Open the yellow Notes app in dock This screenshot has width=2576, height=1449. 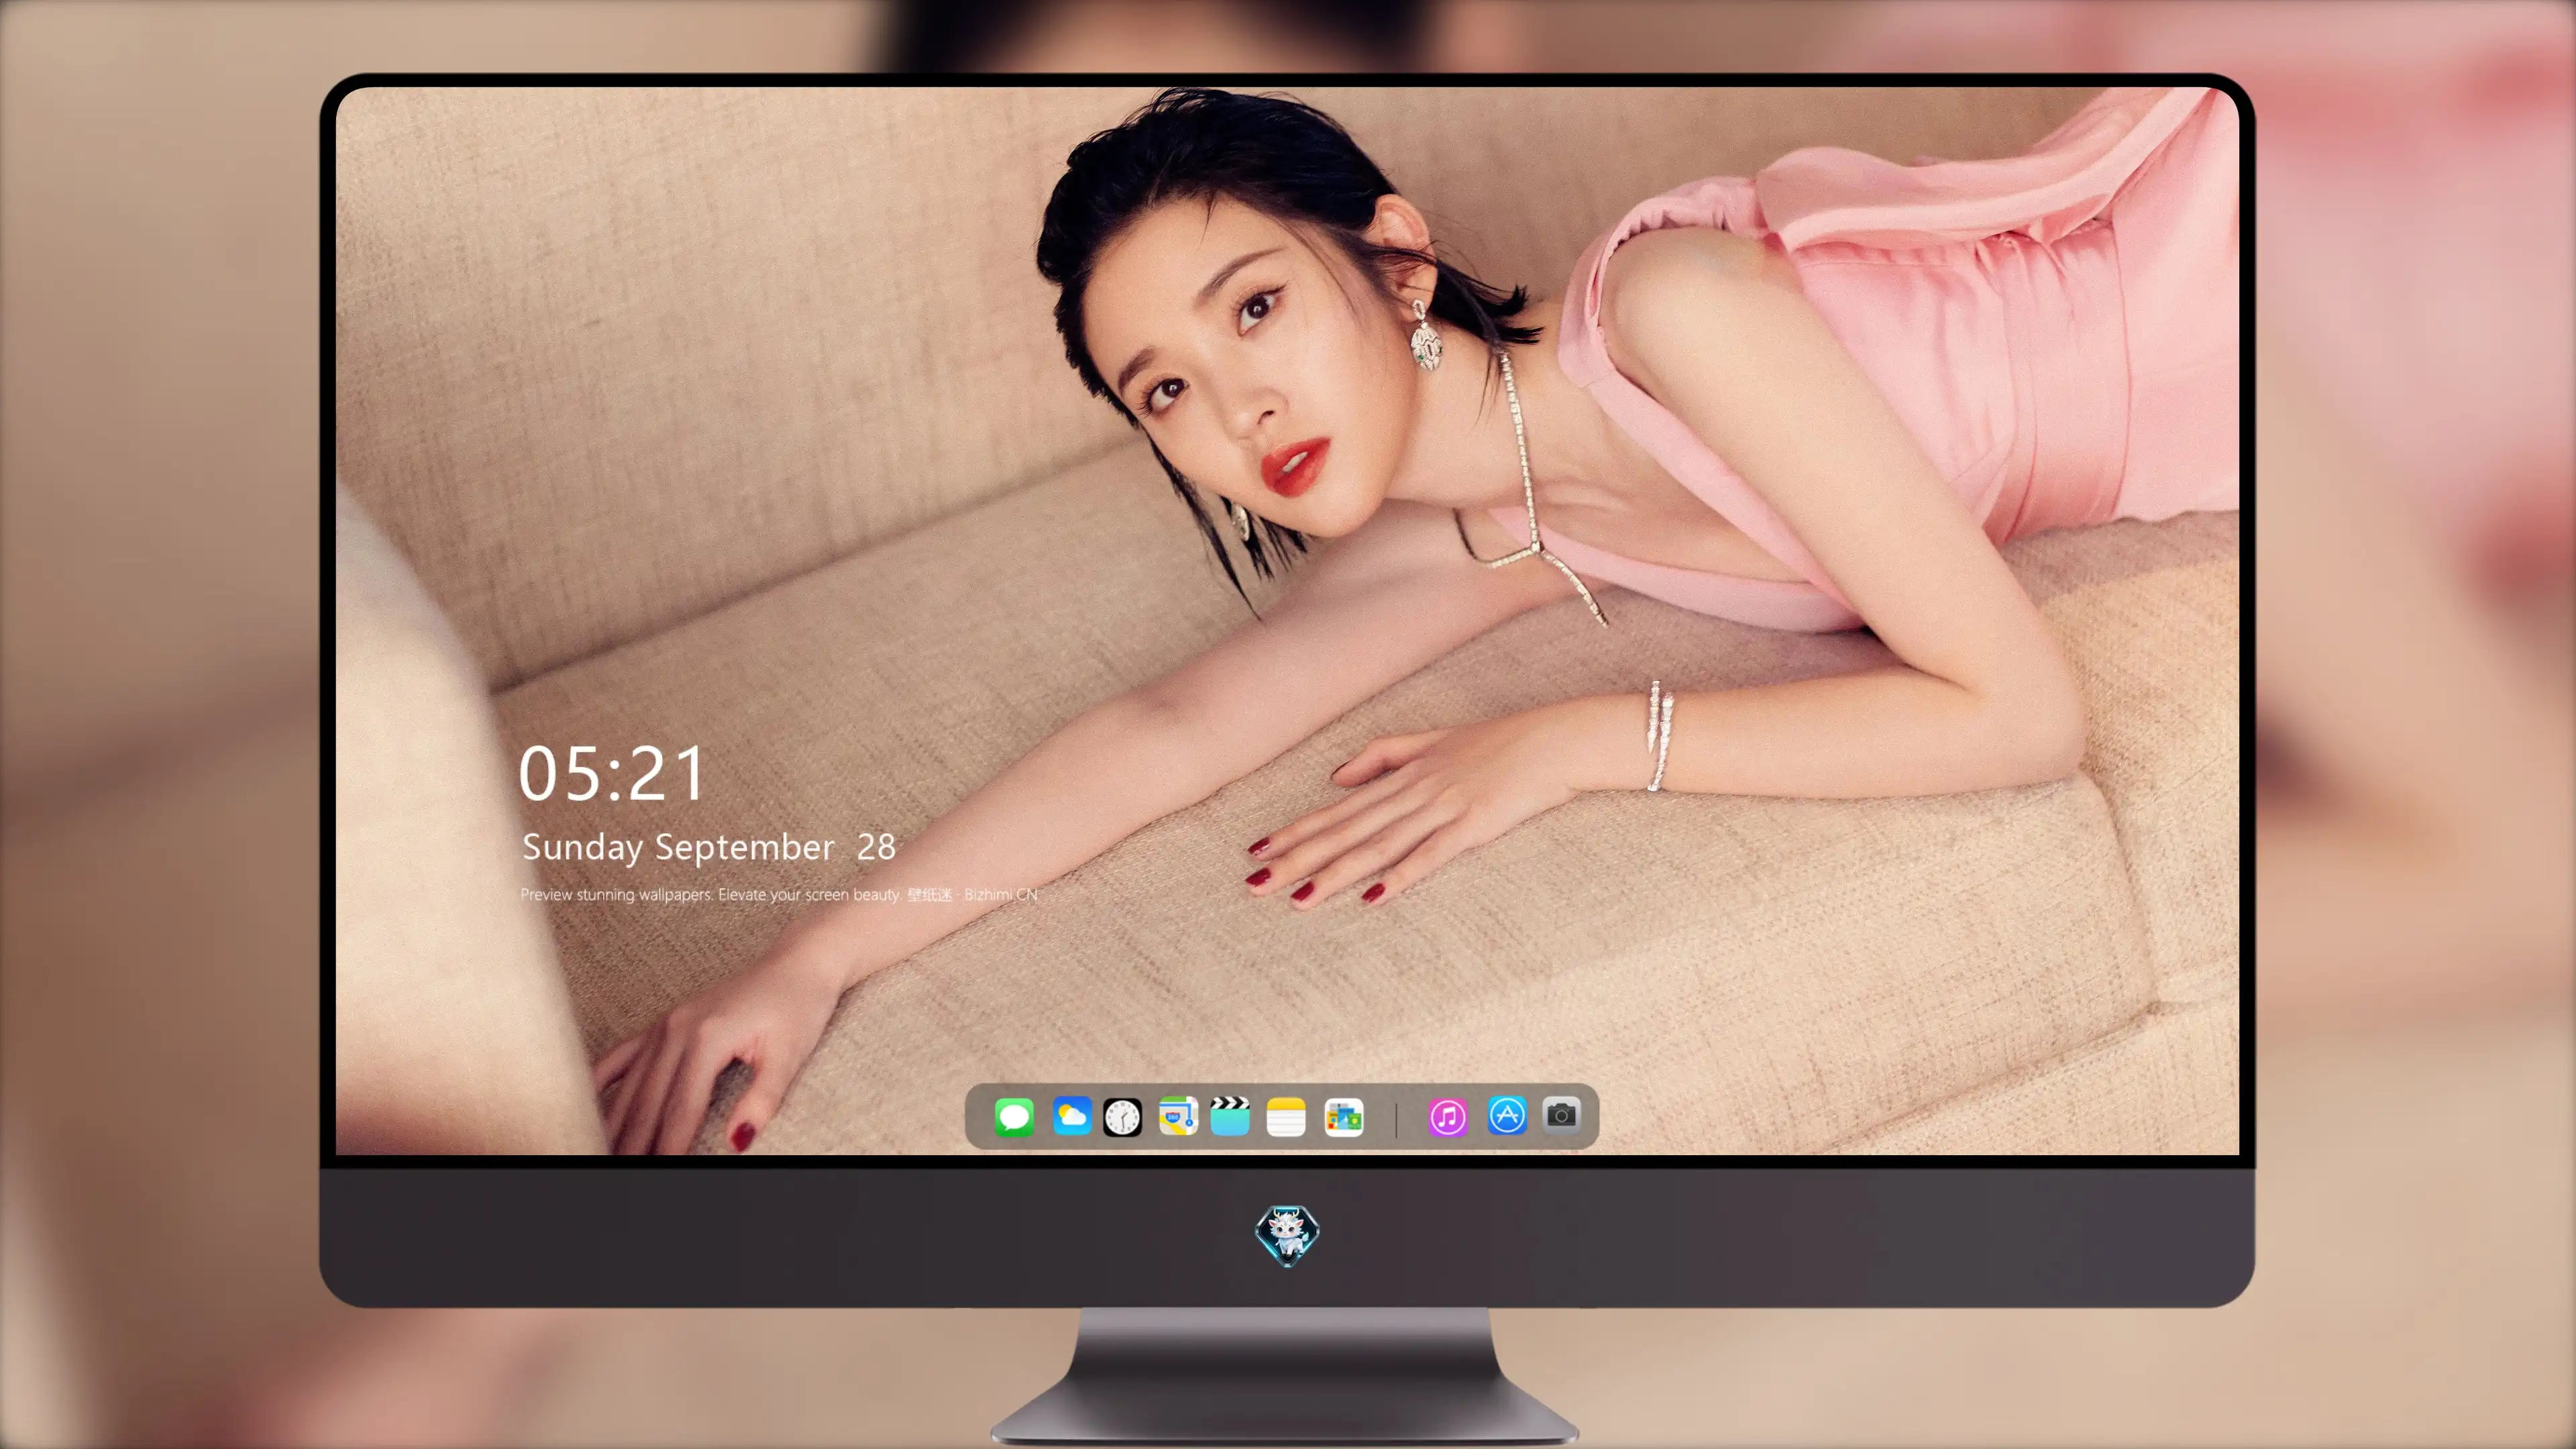coord(1286,1117)
